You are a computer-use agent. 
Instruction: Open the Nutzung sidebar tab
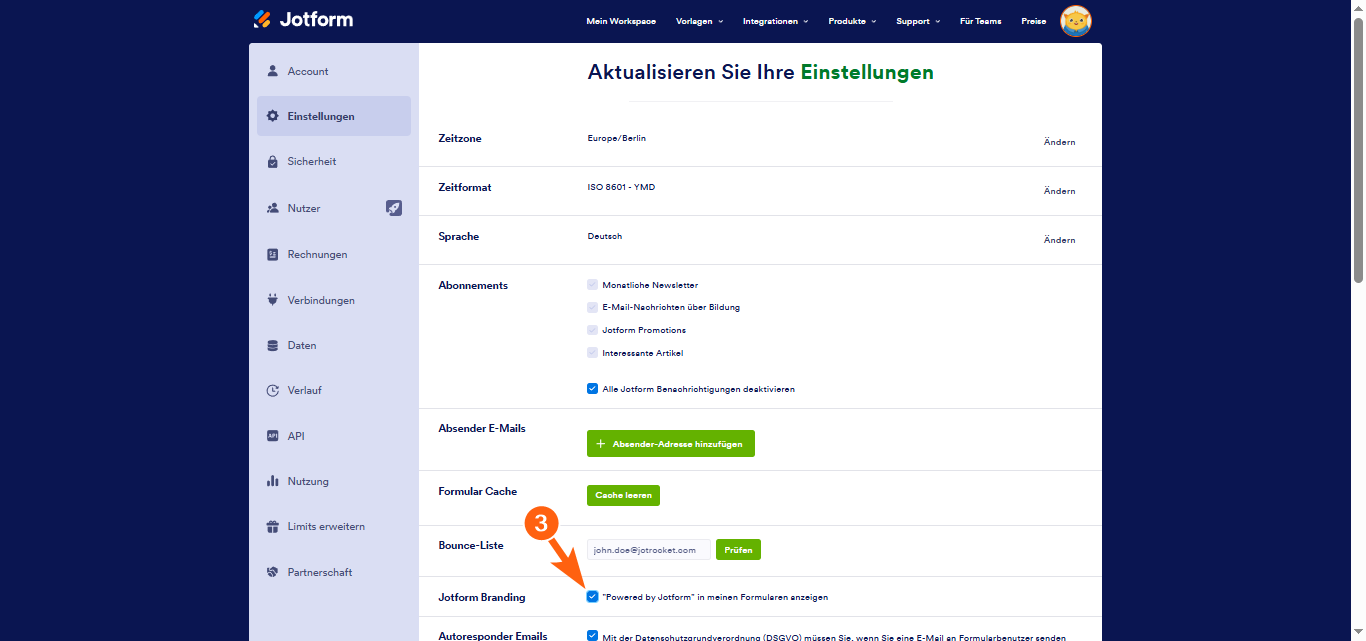[334, 481]
